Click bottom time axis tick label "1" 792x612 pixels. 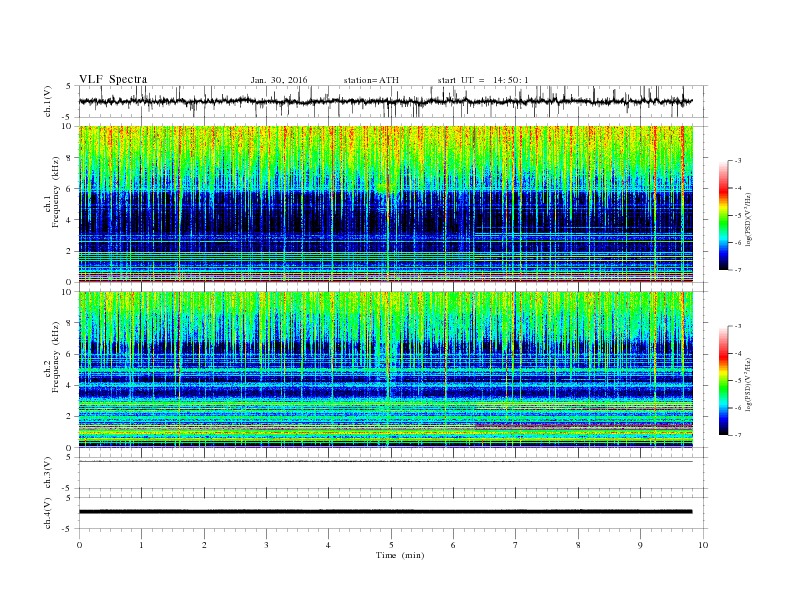click(142, 545)
